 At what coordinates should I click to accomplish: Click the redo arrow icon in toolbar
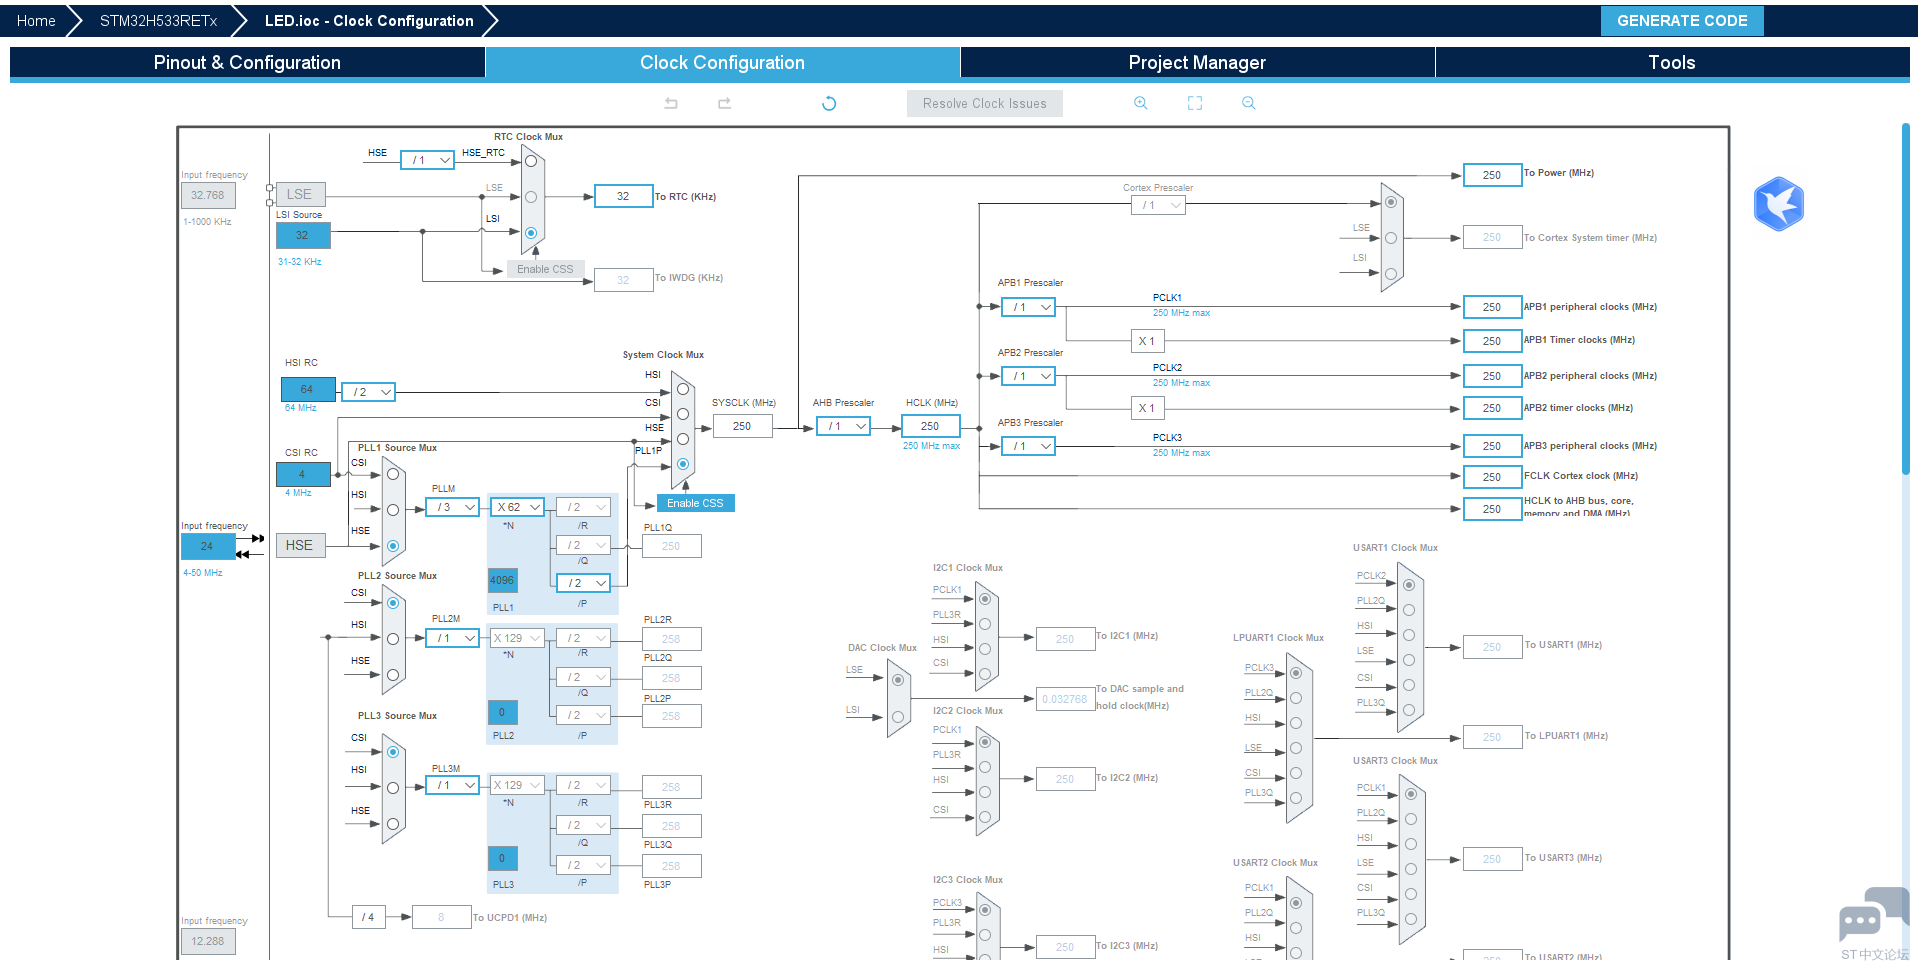725,103
